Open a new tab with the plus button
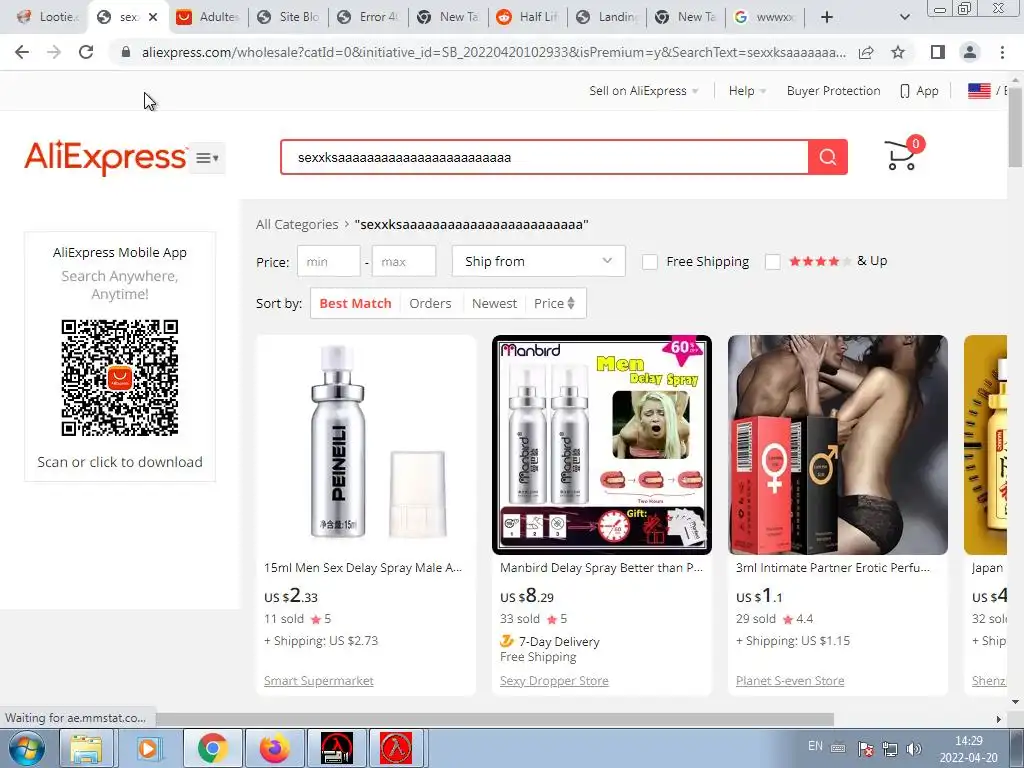The height and width of the screenshot is (768, 1024). coord(827,17)
